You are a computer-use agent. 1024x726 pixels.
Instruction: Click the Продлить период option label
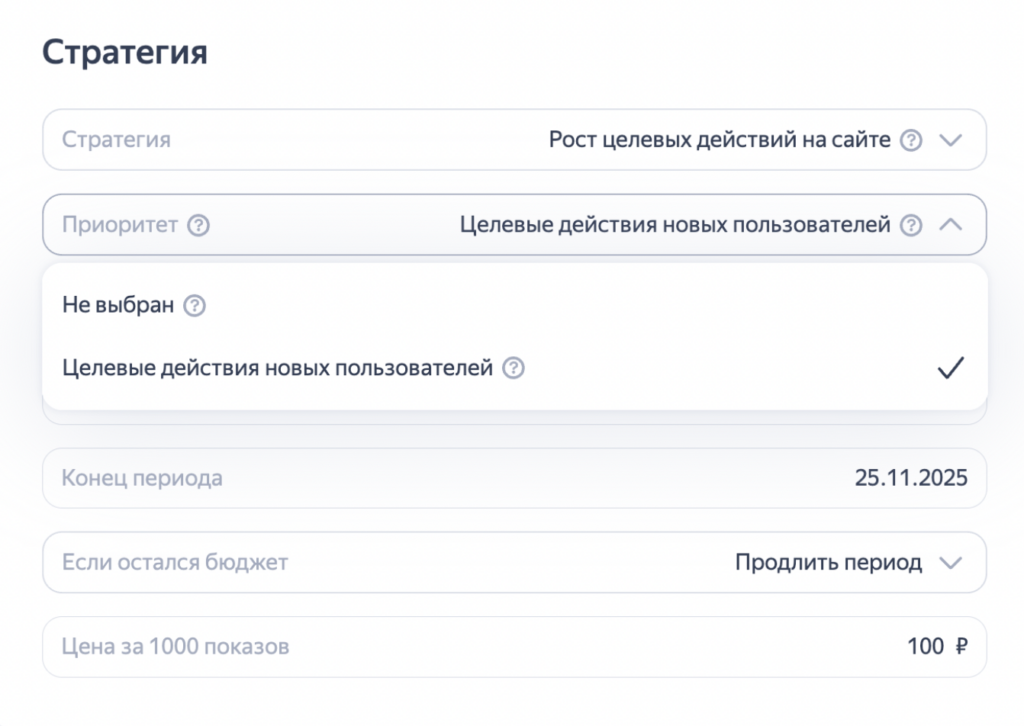tap(829, 562)
